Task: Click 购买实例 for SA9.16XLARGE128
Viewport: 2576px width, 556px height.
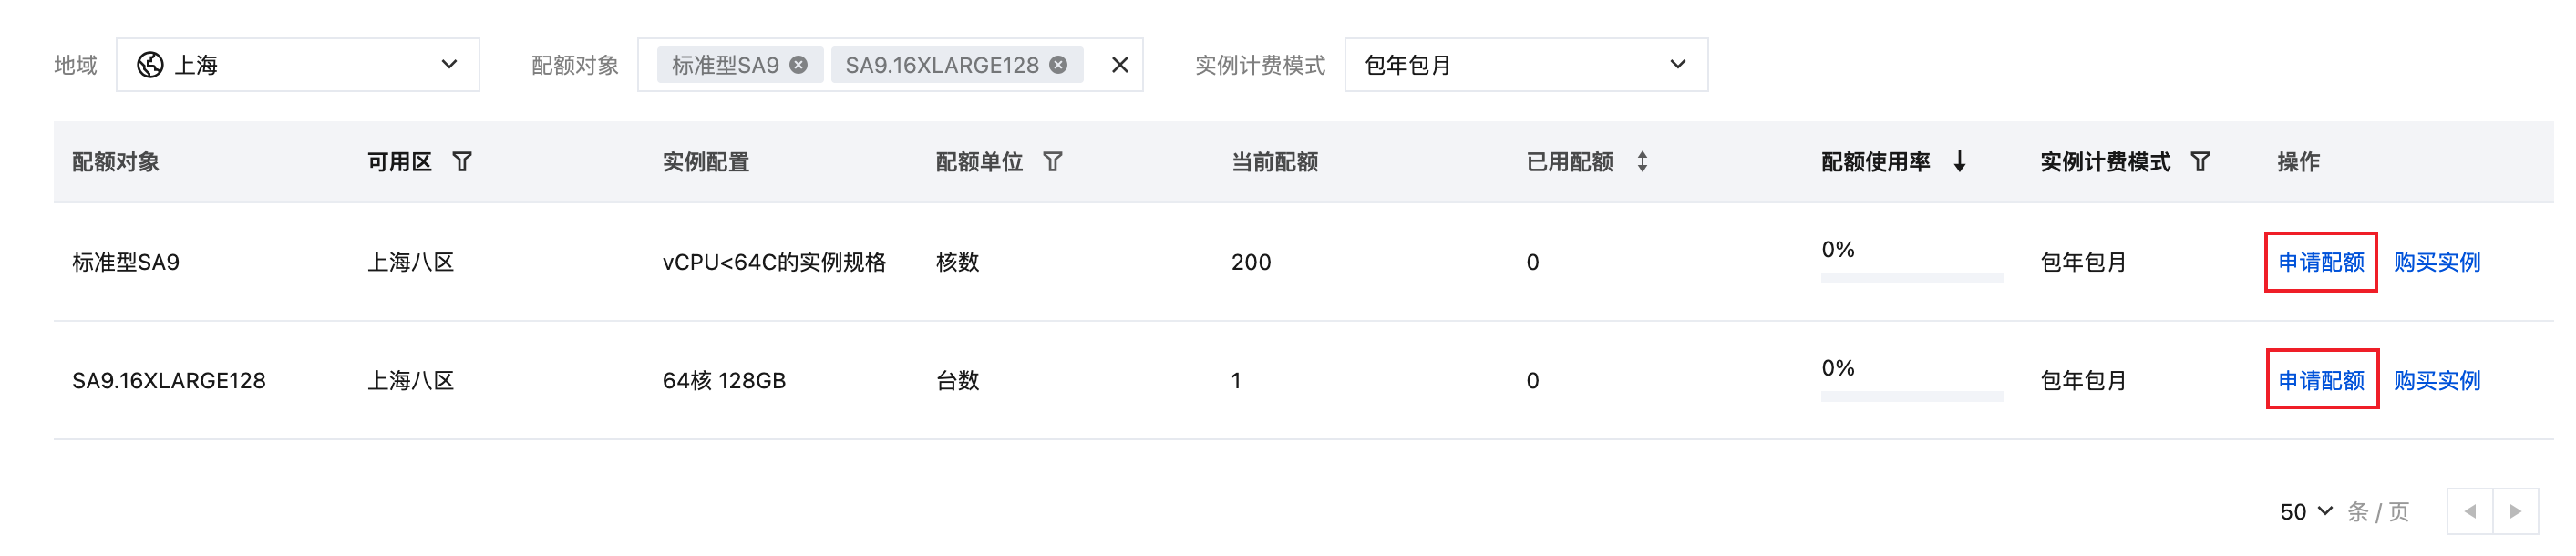Action: (2437, 380)
